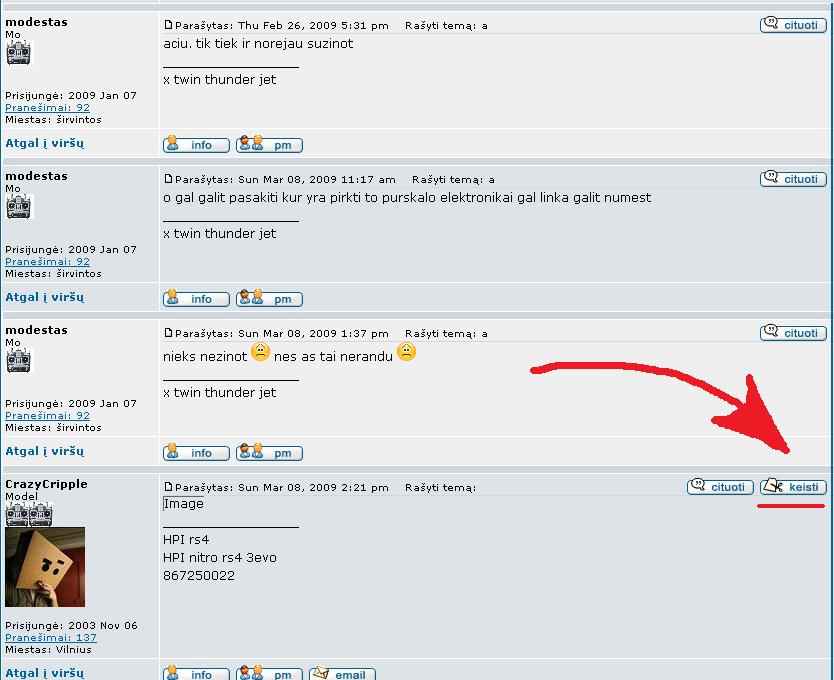Image resolution: width=834 pixels, height=680 pixels.
Task: Click the cituoti quote button on the Feb 26 post
Action: coord(793,25)
